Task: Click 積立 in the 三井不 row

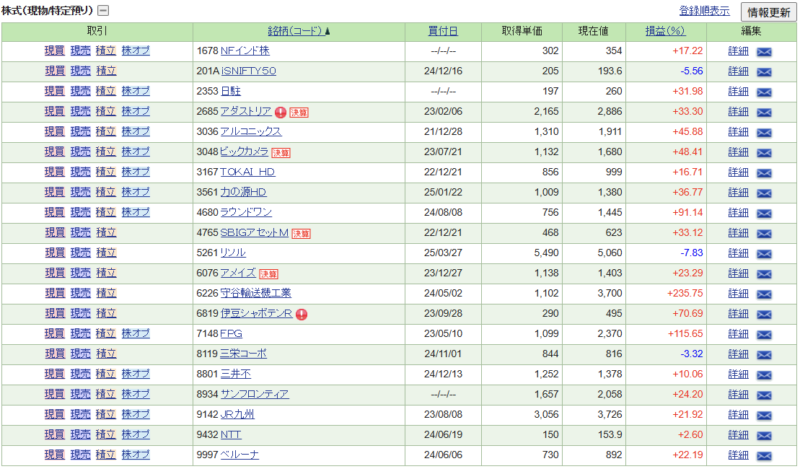Action: coord(106,374)
